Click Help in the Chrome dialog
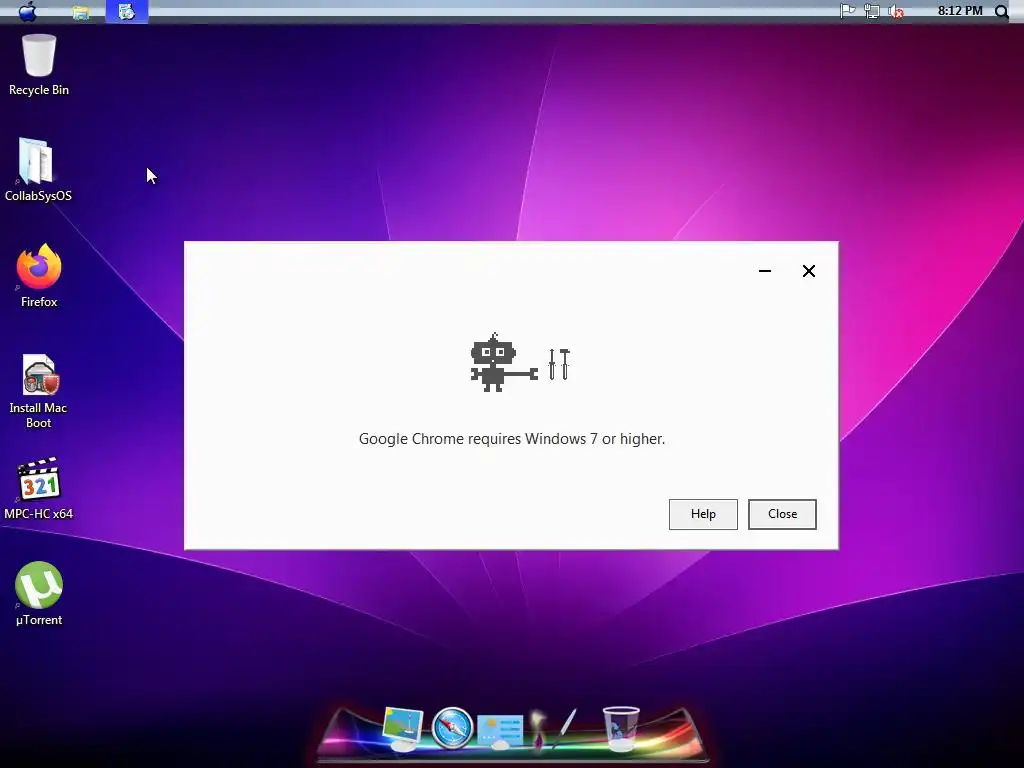The image size is (1024, 768). pyautogui.click(x=703, y=514)
